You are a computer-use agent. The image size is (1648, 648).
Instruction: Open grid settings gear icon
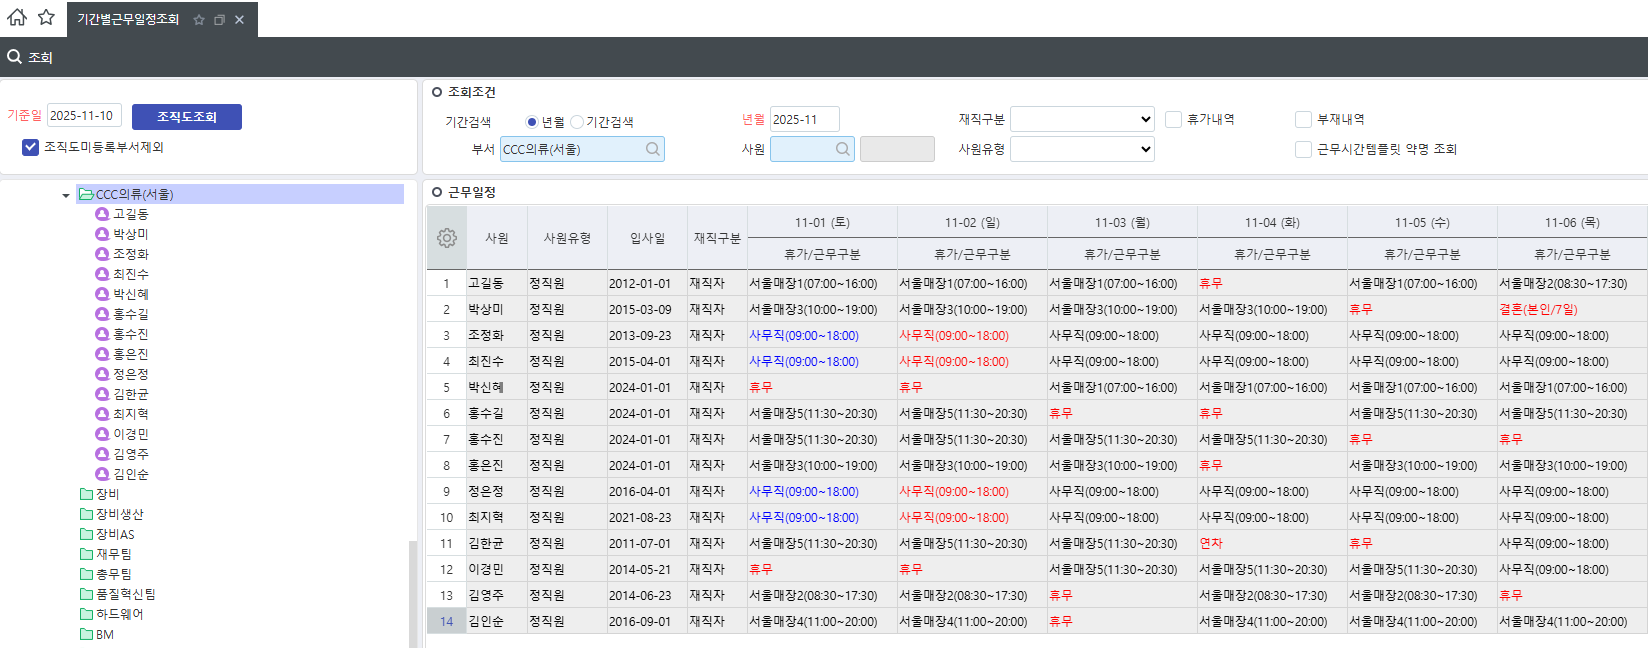447,238
